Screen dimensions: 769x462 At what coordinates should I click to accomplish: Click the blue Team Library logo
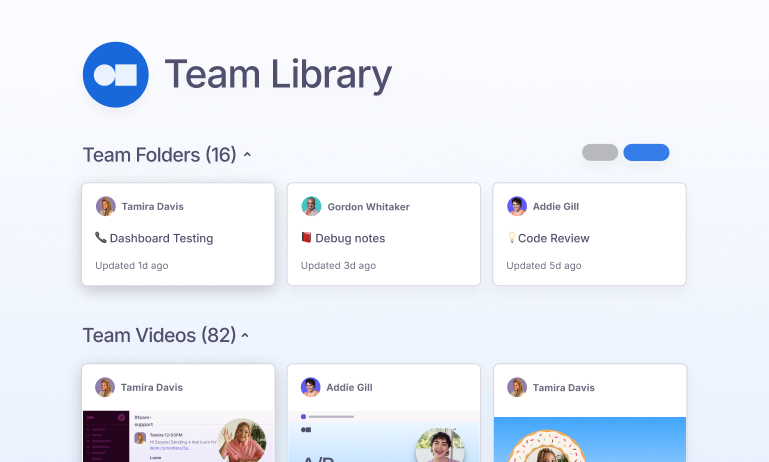116,75
